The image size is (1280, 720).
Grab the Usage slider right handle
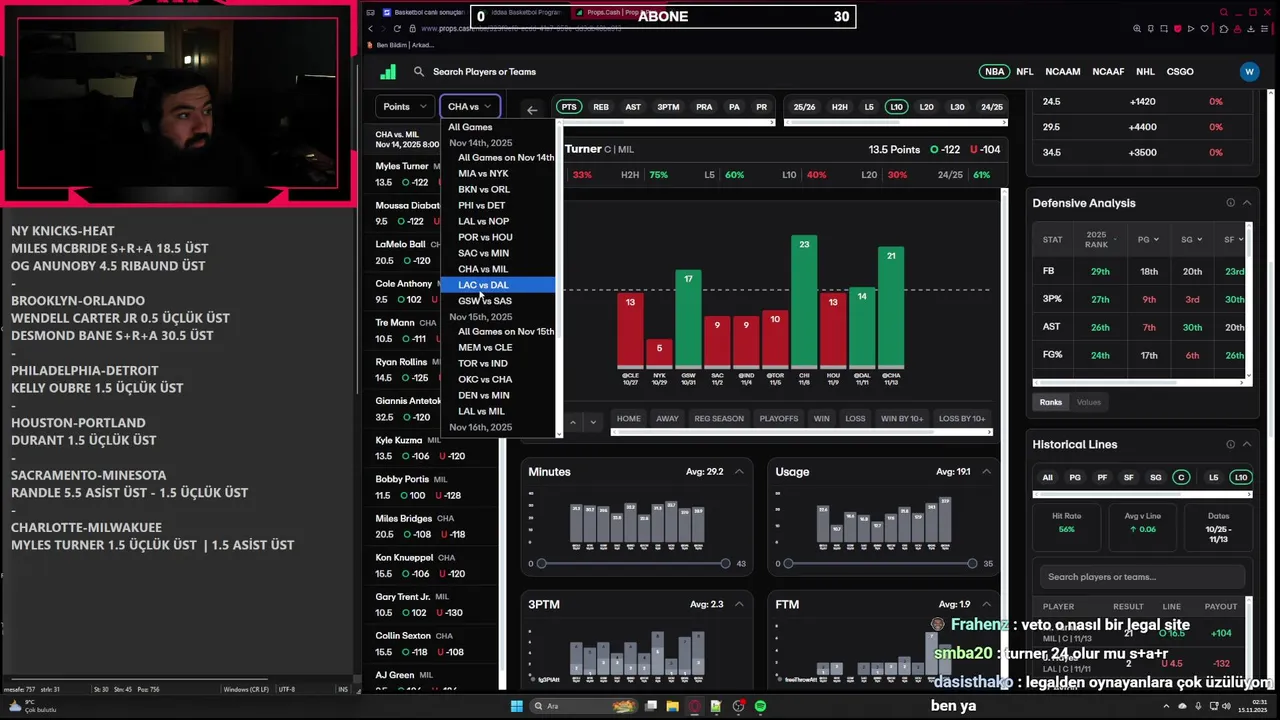click(x=972, y=564)
